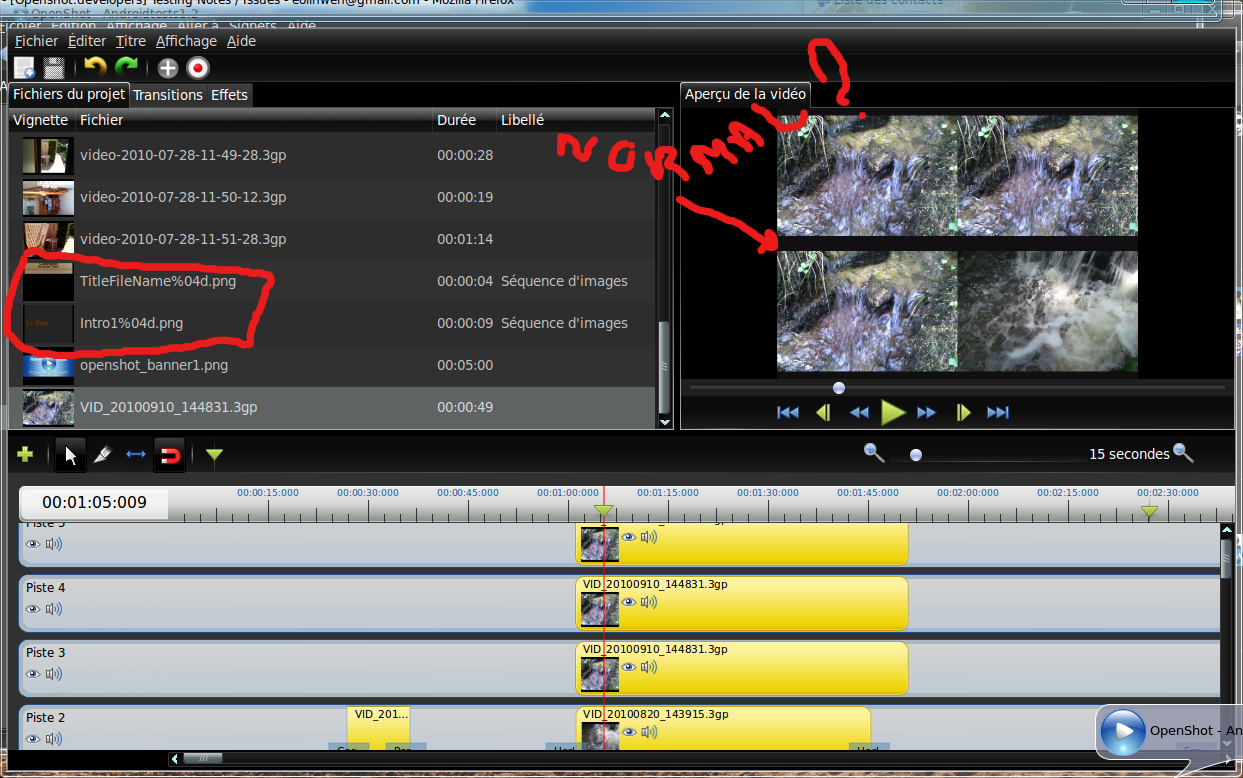Open the Fichier menu
1243x778 pixels.
[x=36, y=41]
